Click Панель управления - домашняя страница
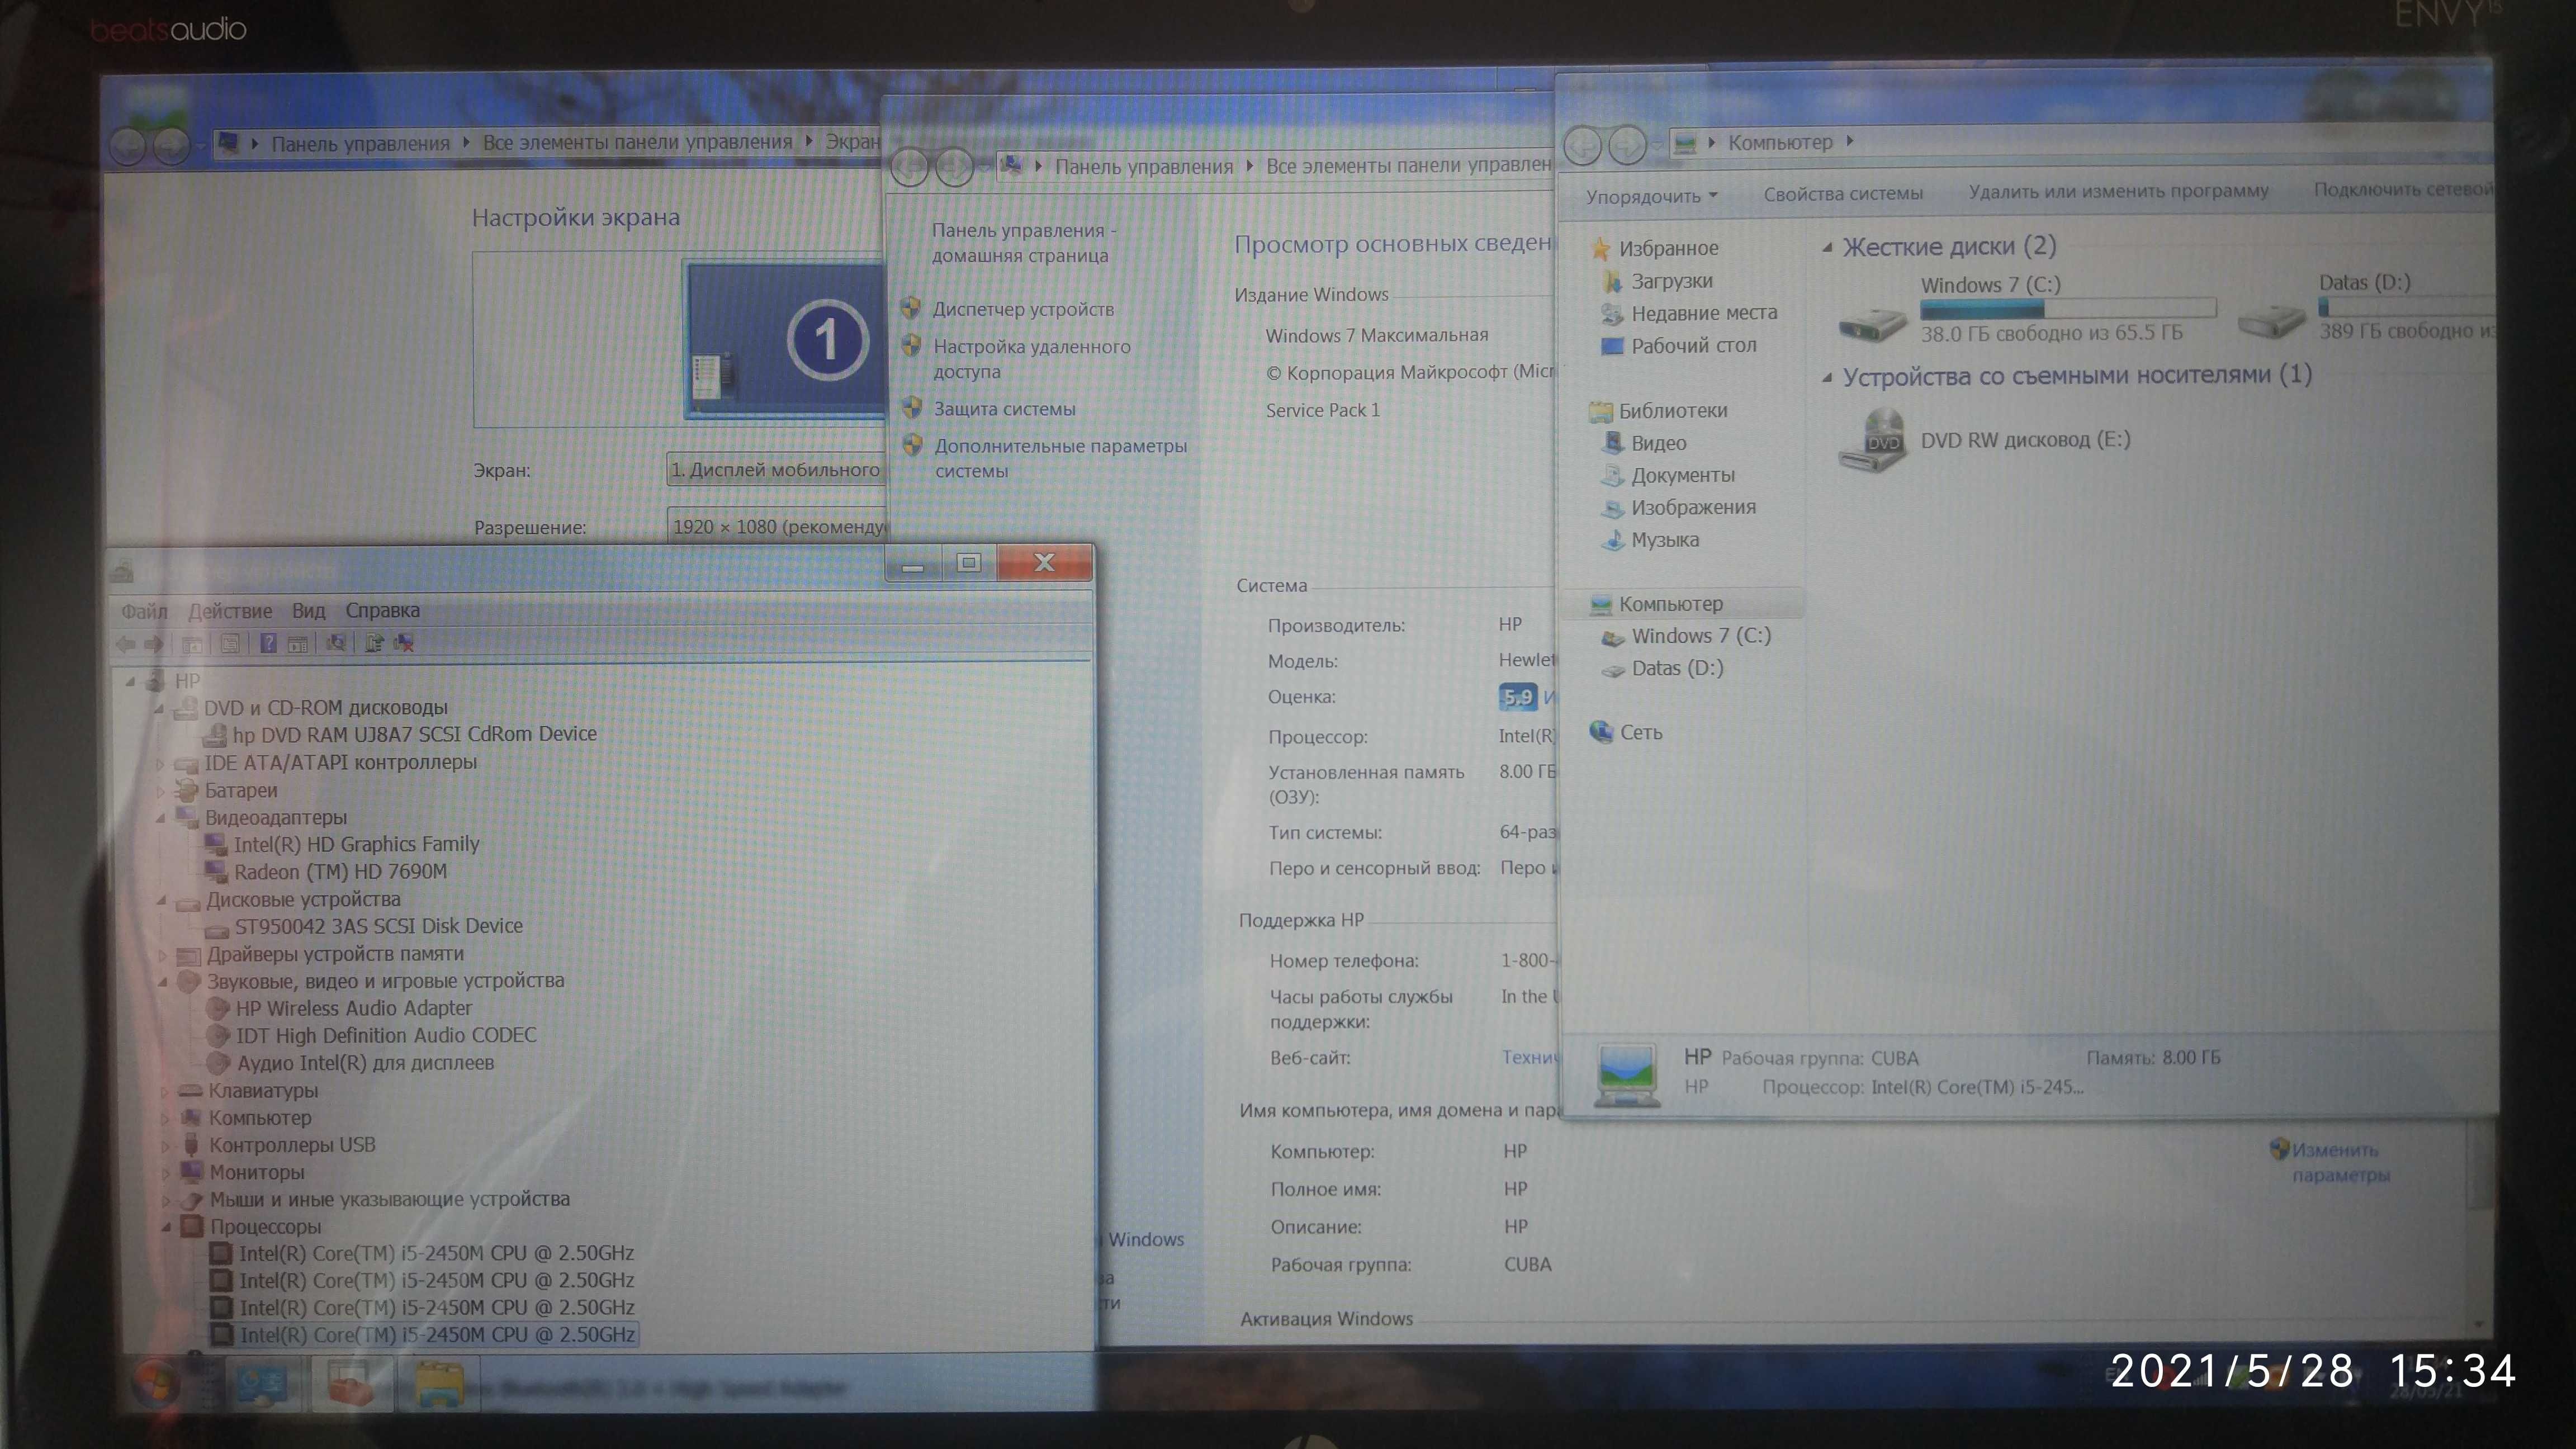This screenshot has height=1449, width=2576. pos(1024,242)
